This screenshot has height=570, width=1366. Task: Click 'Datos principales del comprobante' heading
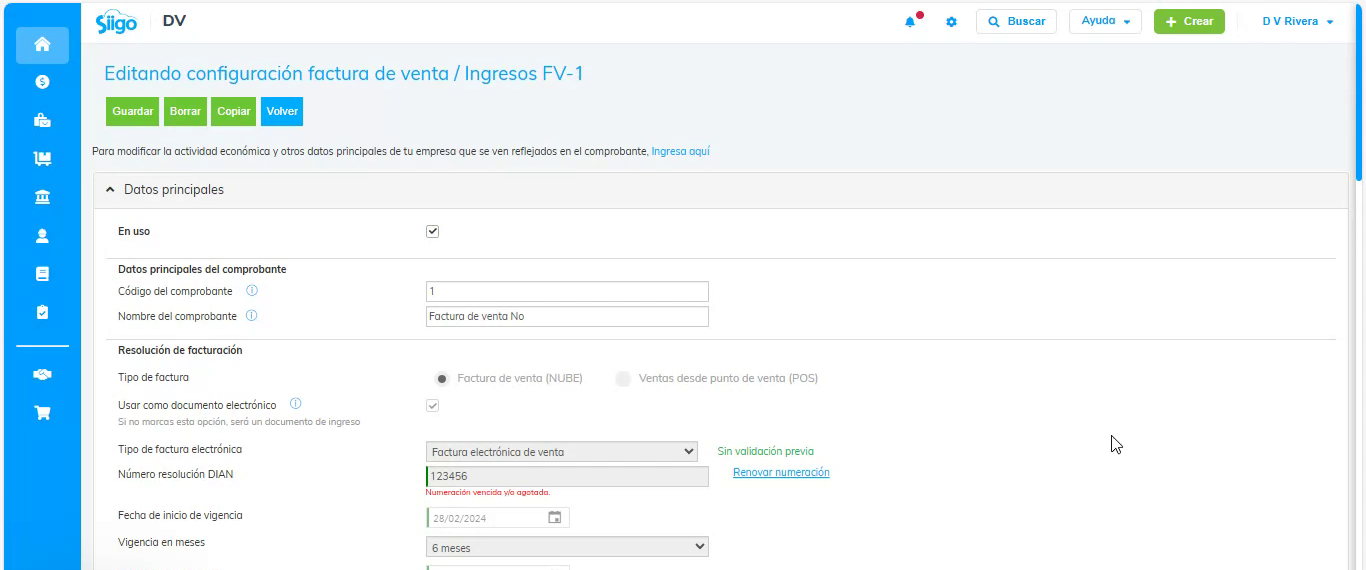point(202,269)
